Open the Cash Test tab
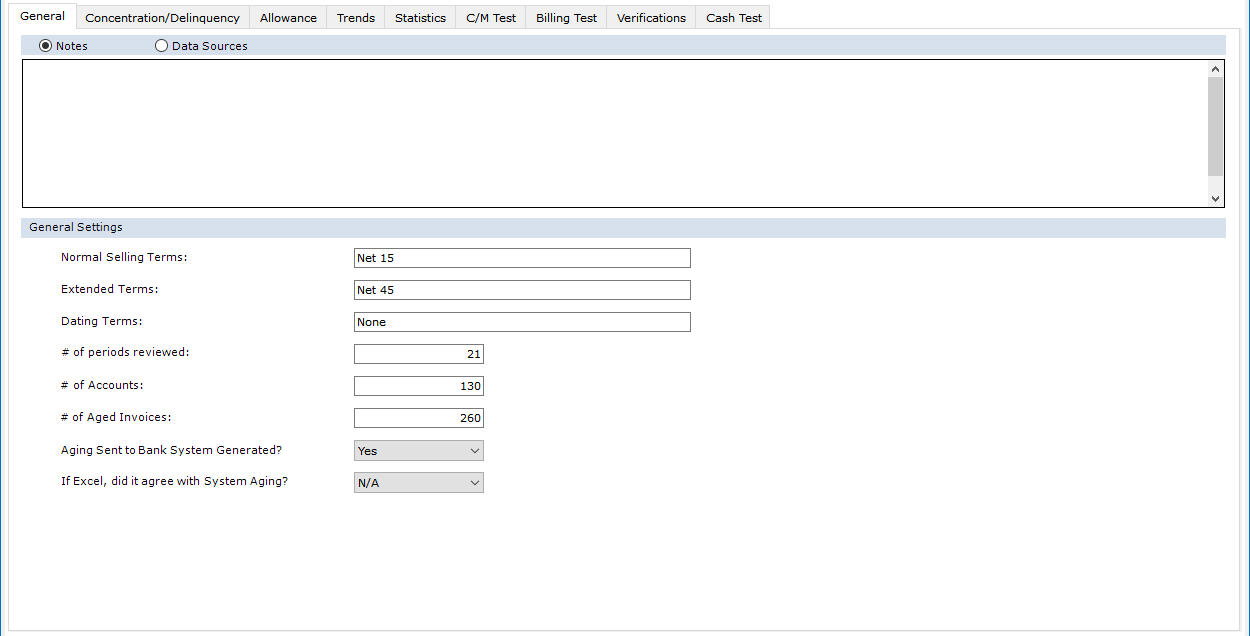Viewport: 1250px width, 636px height. (x=733, y=18)
